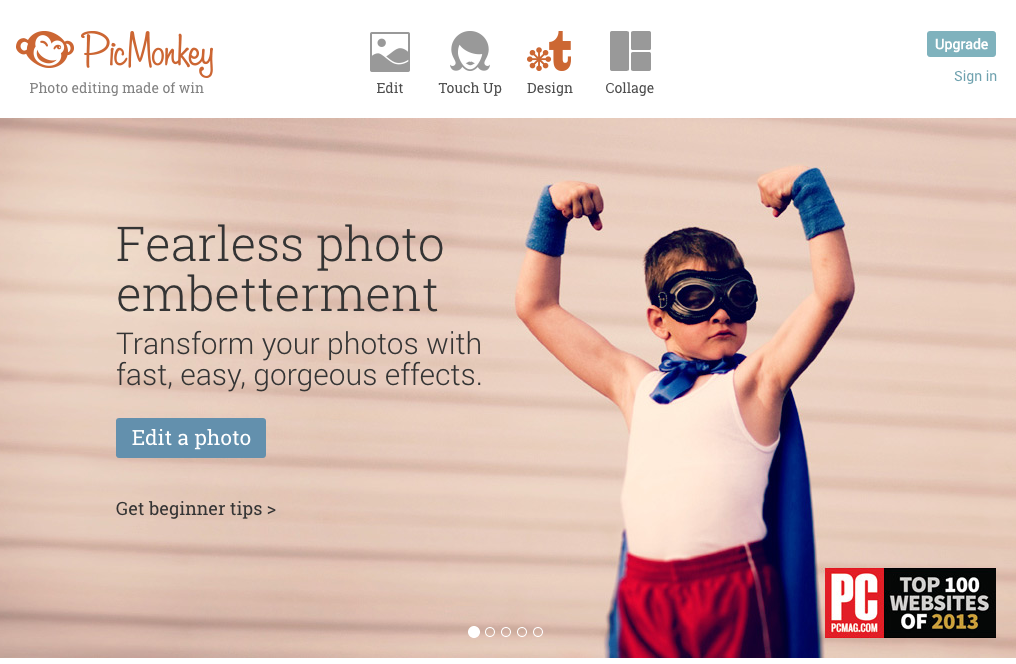Viewport: 1016px width, 664px height.
Task: Click the Upgrade button
Action: pyautogui.click(x=961, y=44)
